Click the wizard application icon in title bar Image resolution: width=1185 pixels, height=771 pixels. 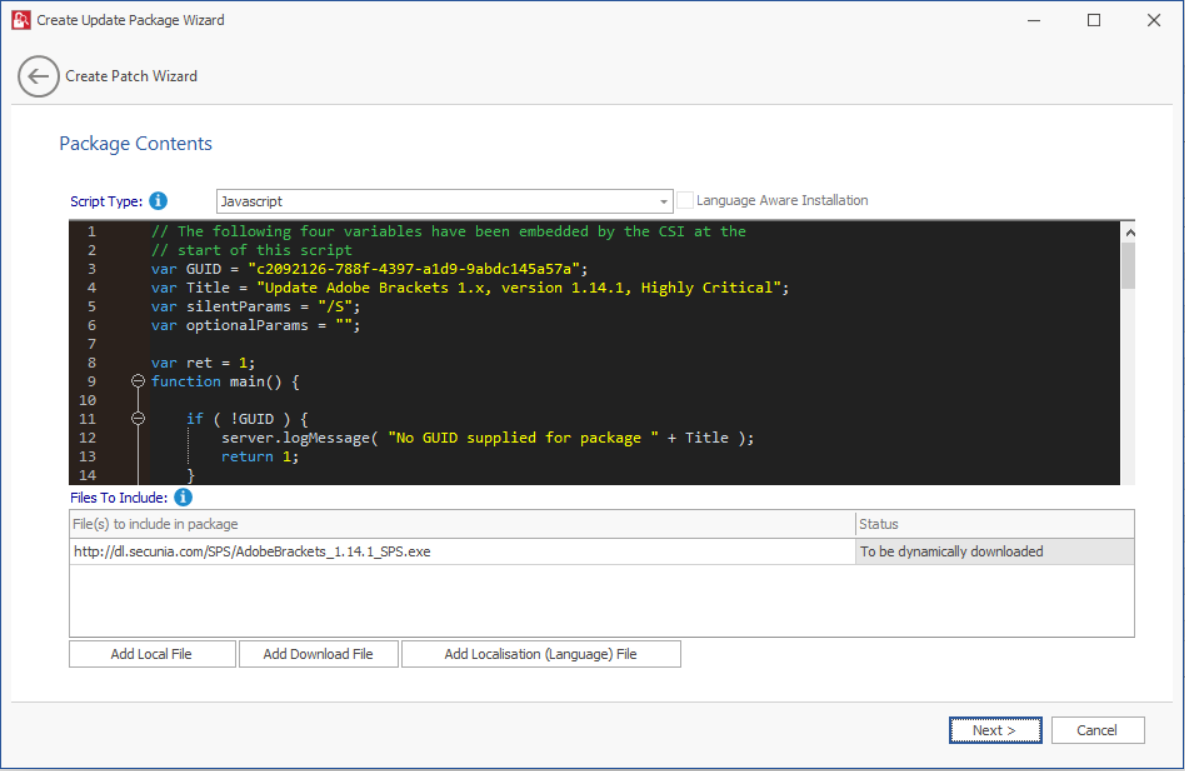tap(20, 20)
